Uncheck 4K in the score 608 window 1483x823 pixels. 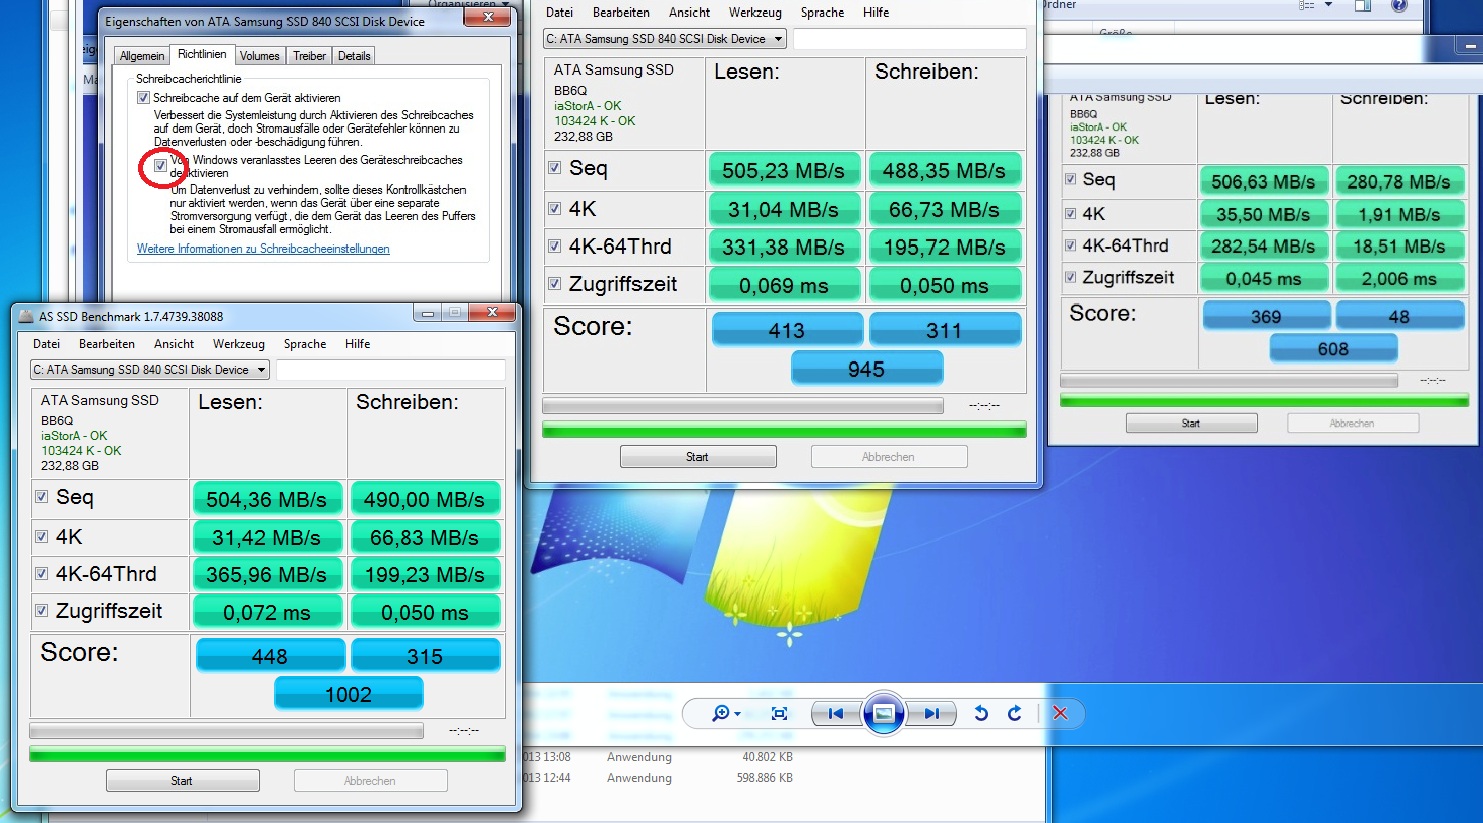[x=1070, y=213]
